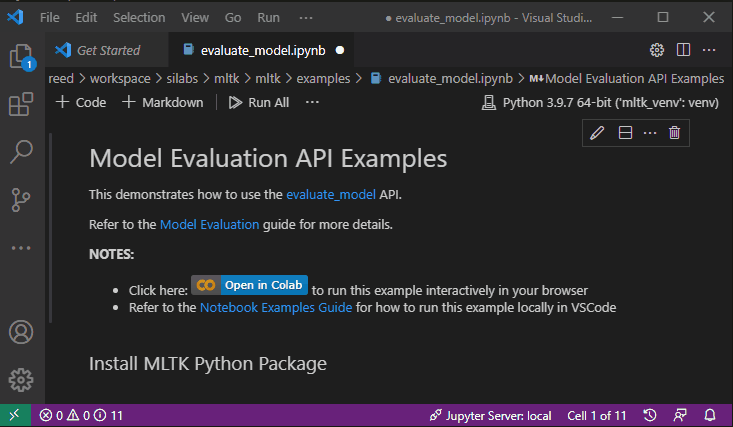Click the workspace breadcrumb

pos(120,78)
